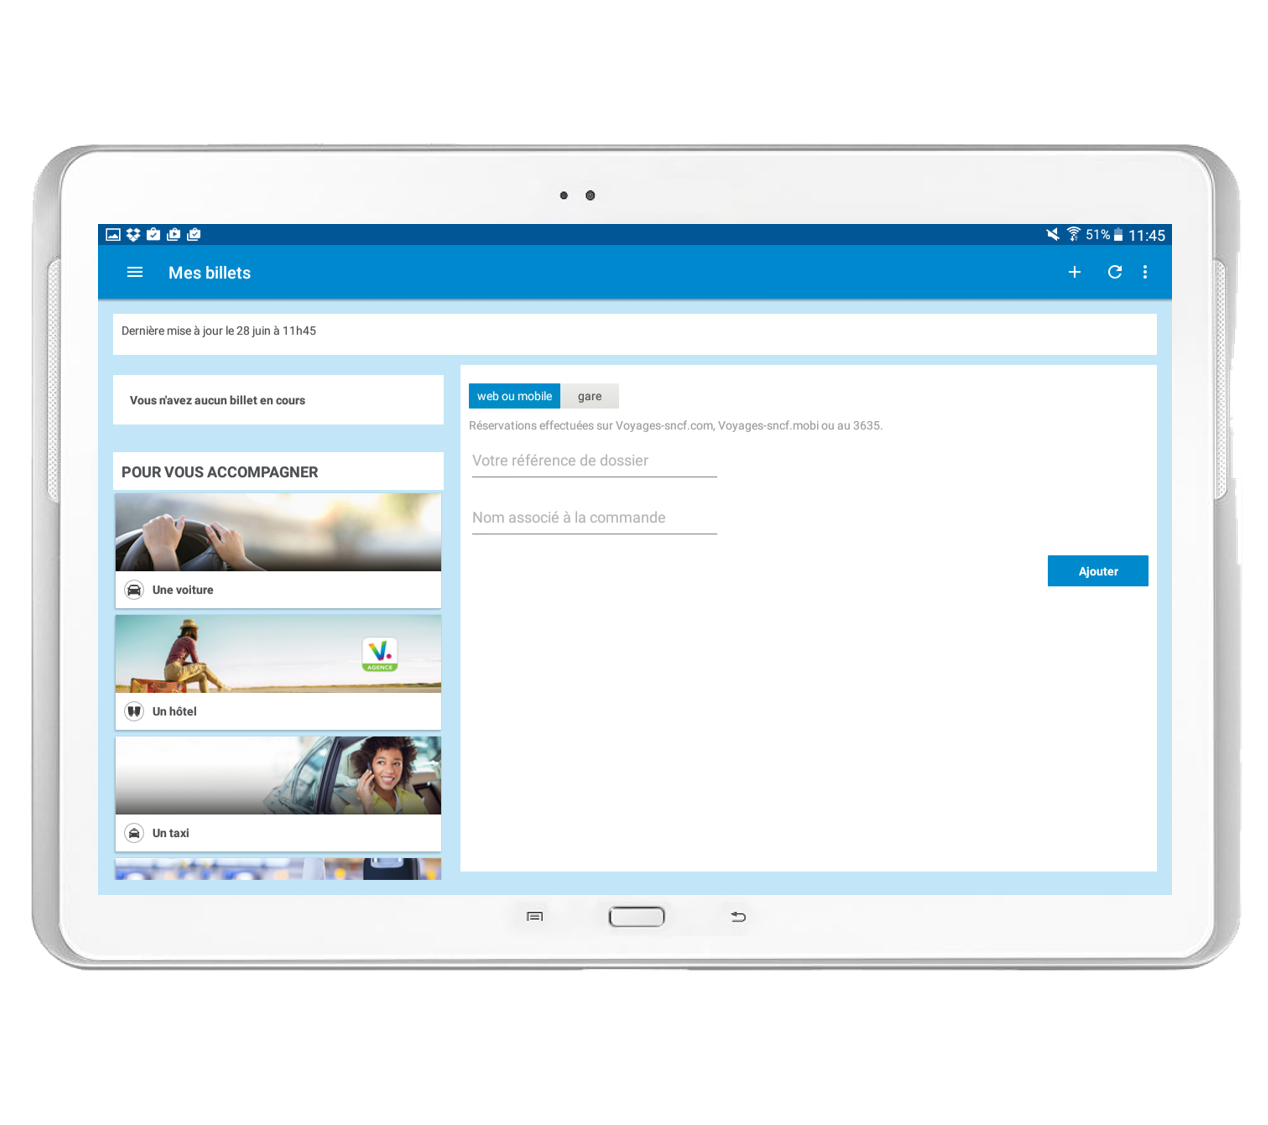Tap the taxi icon beside Un taxi
Image resolution: width=1268 pixels, height=1125 pixels.
click(x=134, y=833)
